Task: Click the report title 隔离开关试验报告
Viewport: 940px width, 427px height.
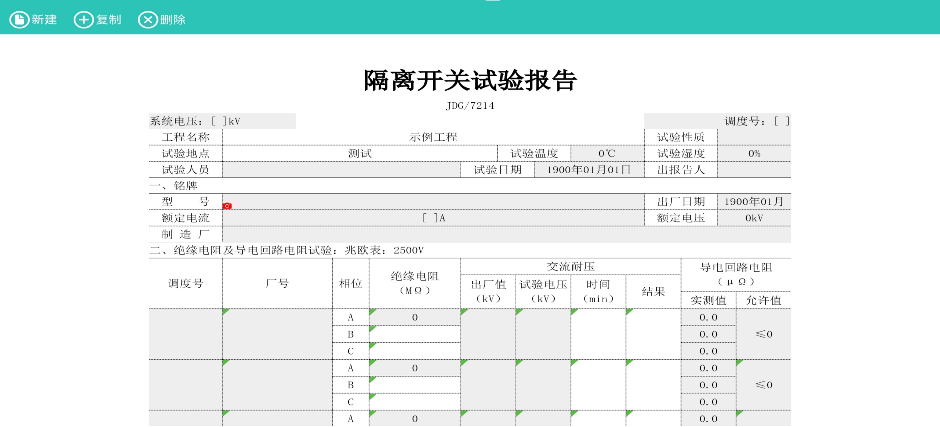Action: pos(470,81)
